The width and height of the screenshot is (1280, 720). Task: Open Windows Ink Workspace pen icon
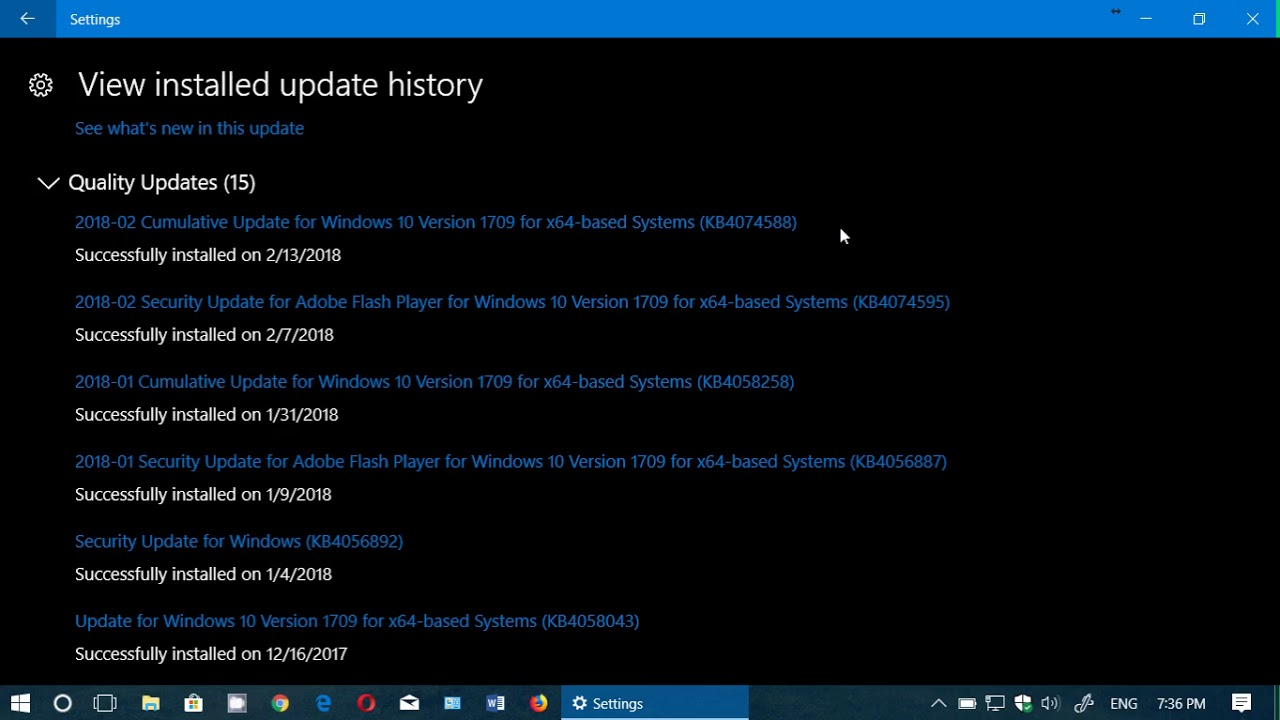point(1084,703)
